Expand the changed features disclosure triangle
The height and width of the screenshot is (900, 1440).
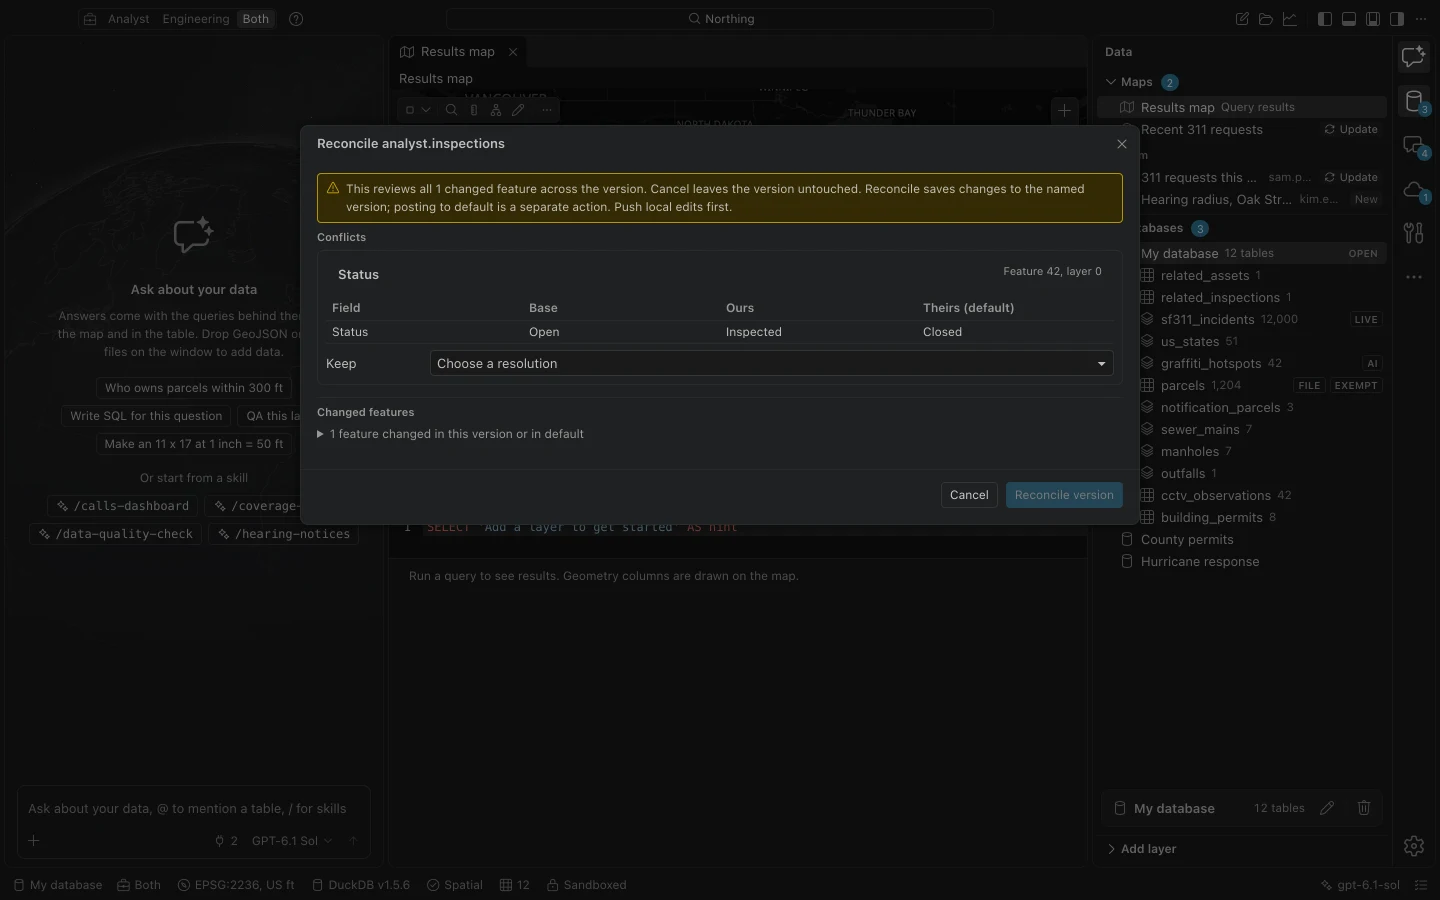pos(321,434)
